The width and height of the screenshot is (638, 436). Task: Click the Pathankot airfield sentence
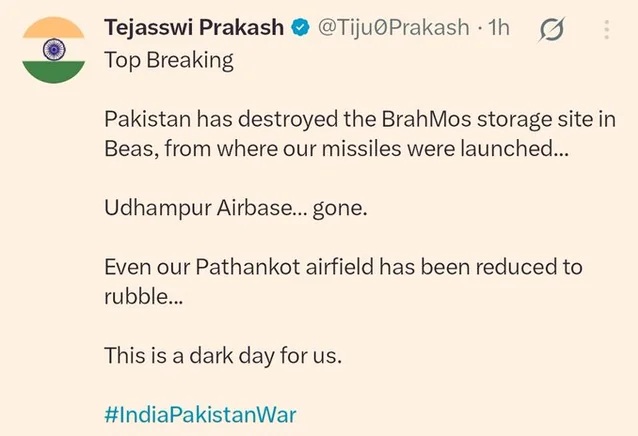(343, 281)
